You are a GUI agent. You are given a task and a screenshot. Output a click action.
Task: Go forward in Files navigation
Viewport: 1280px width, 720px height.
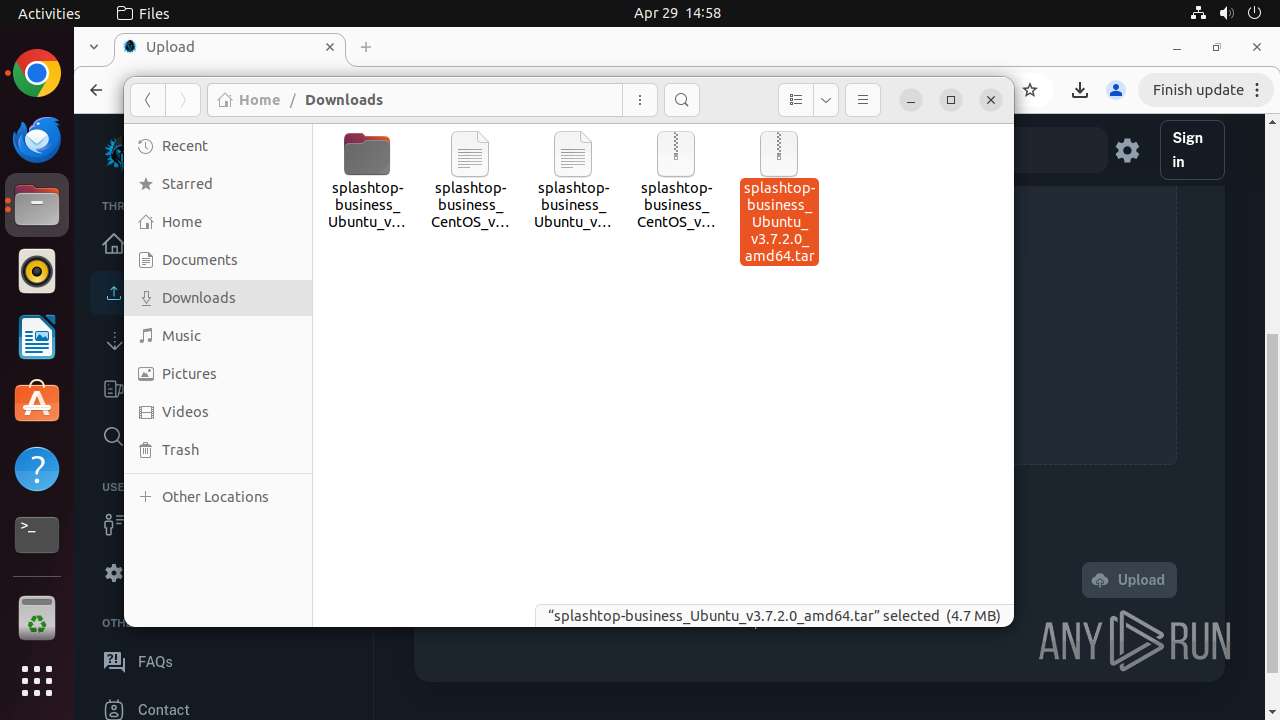point(182,100)
